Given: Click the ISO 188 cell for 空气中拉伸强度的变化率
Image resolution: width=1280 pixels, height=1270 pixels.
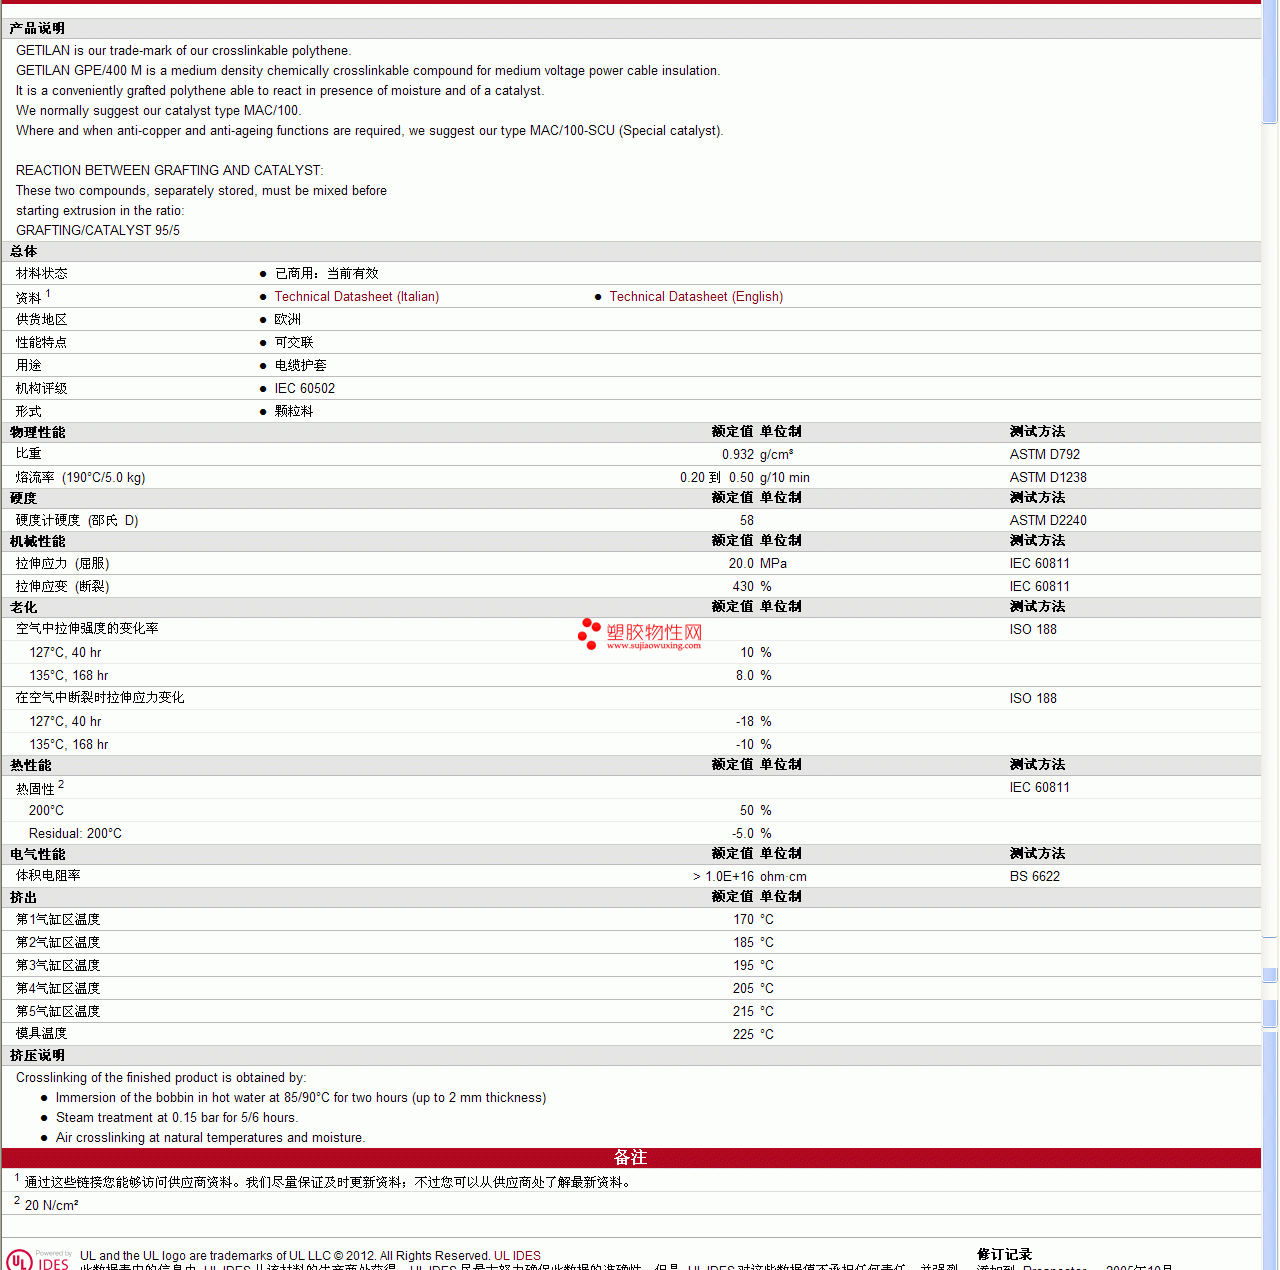Looking at the screenshot, I should pos(1033,630).
